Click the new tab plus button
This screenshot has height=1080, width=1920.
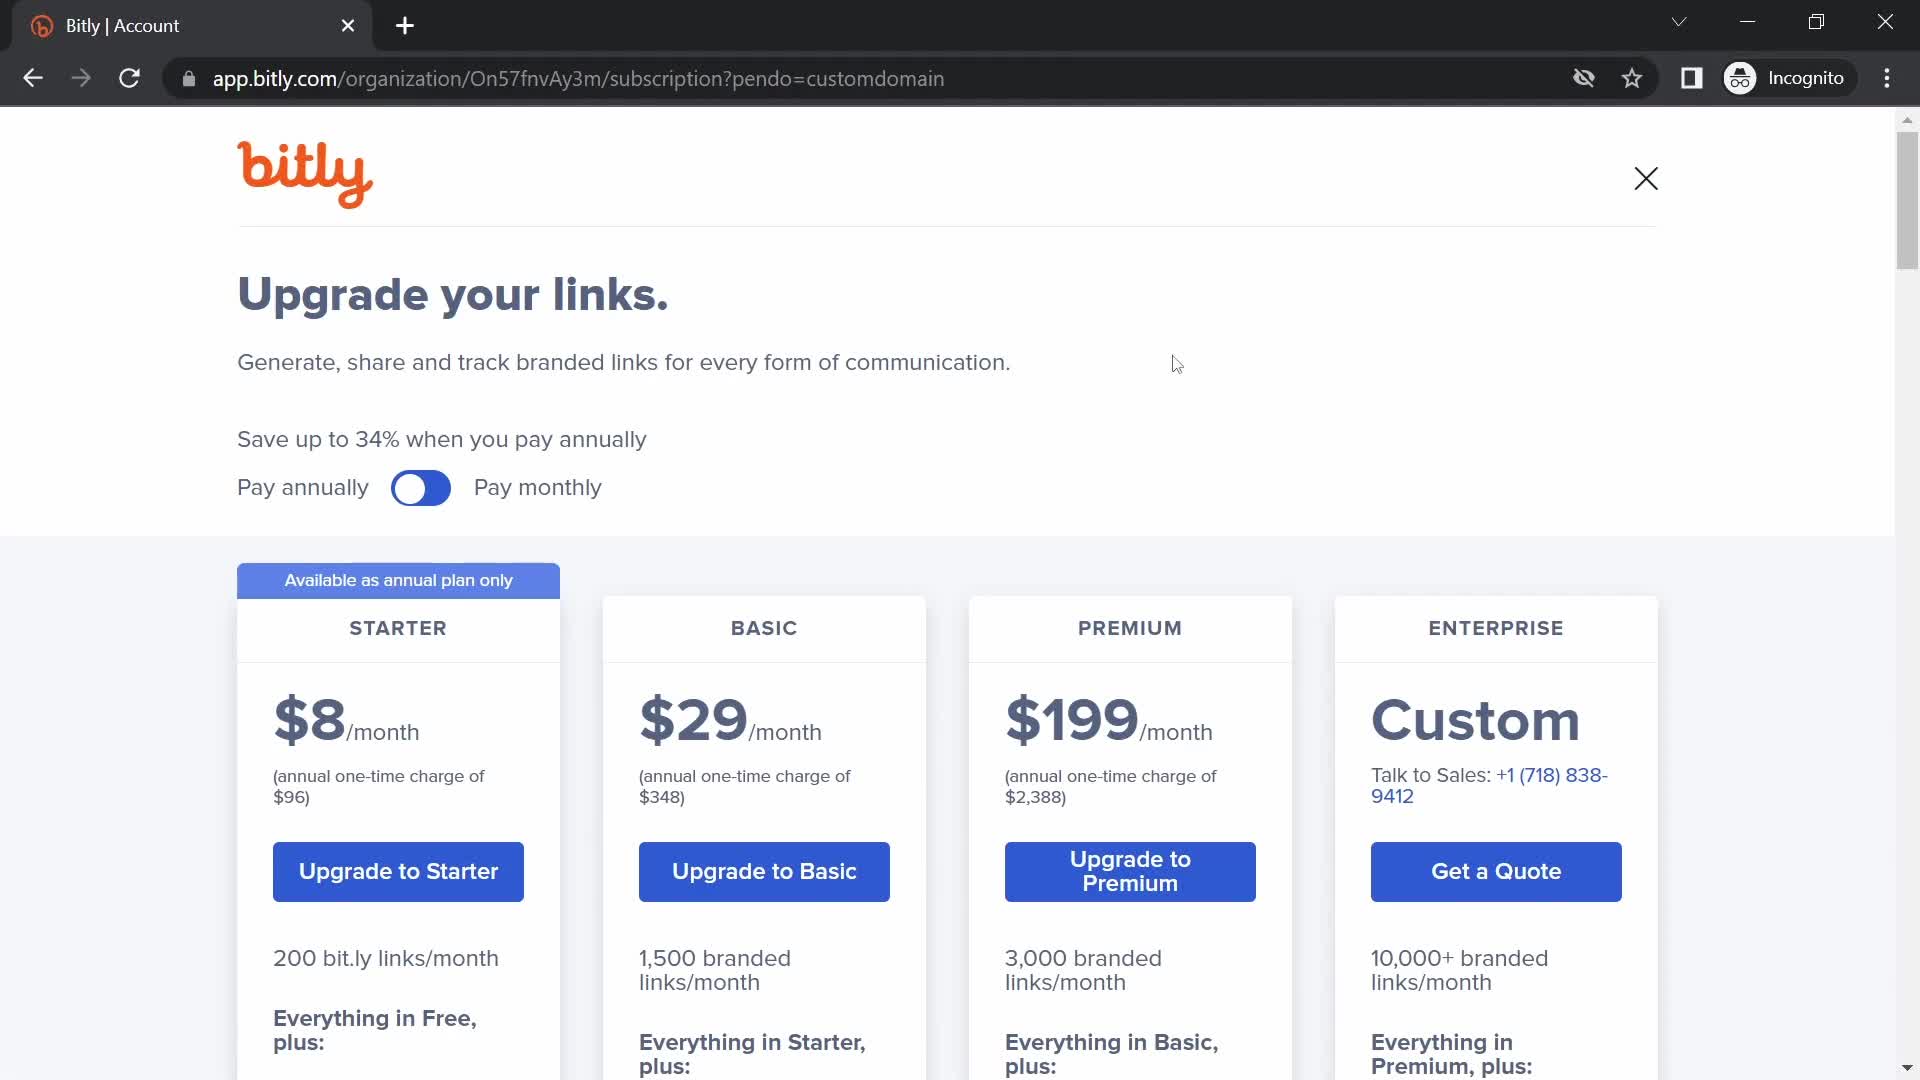click(x=405, y=25)
